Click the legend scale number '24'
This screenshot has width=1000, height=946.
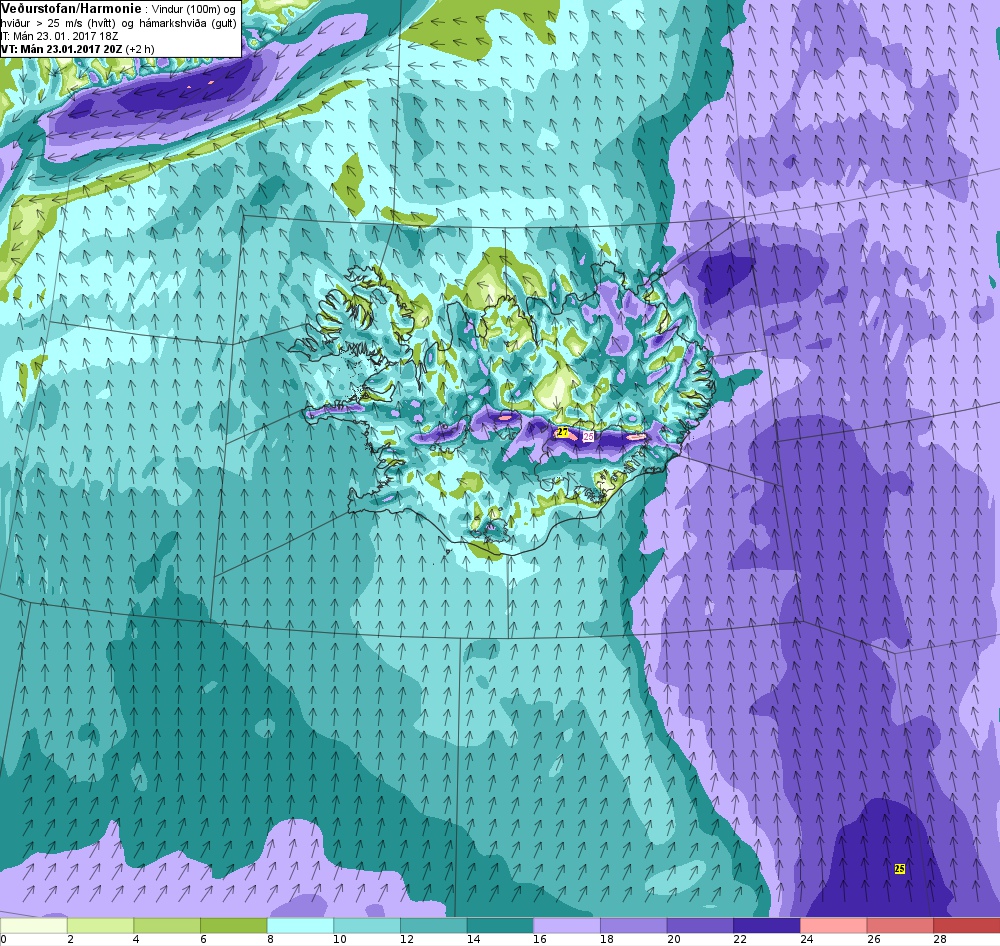807,939
